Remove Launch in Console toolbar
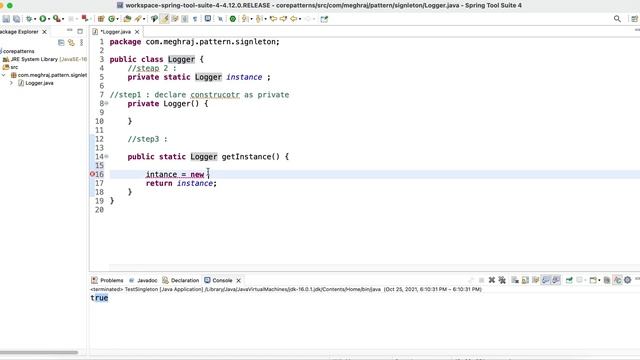The image size is (640, 360). pyautogui.click(x=492, y=280)
